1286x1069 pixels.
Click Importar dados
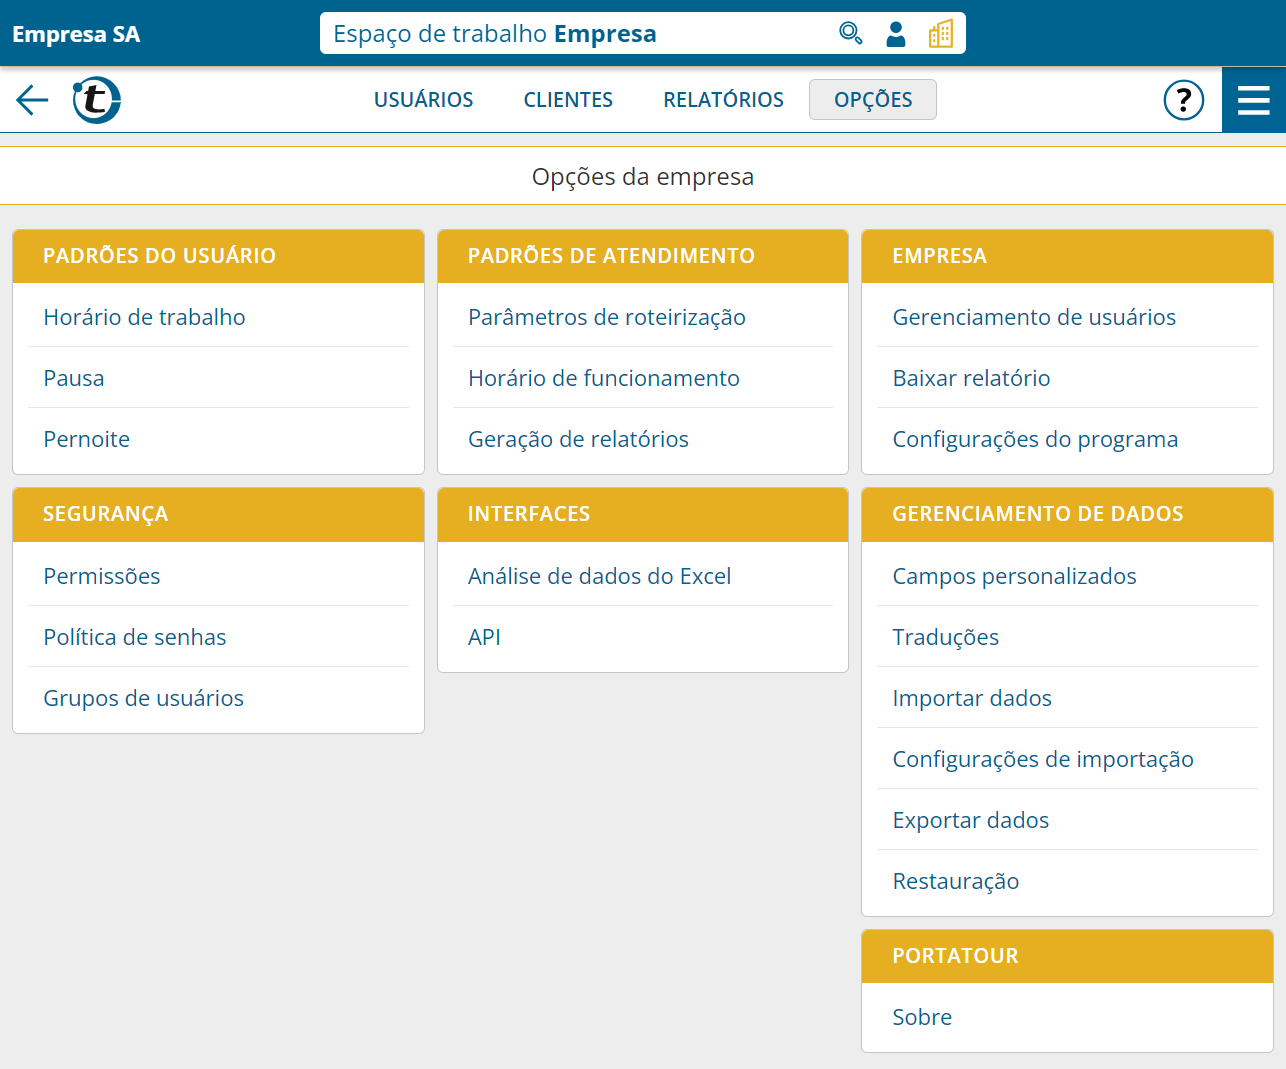[1067, 698]
